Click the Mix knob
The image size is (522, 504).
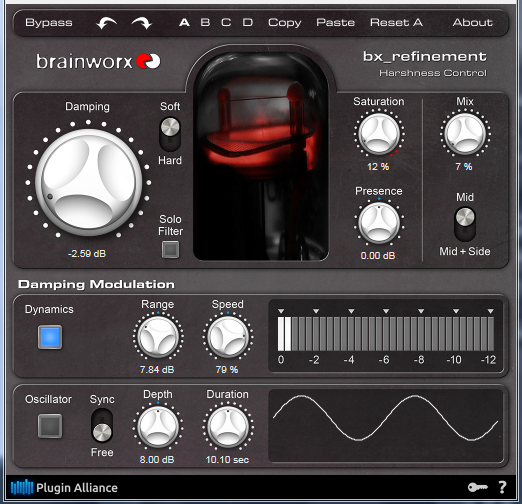tap(465, 133)
